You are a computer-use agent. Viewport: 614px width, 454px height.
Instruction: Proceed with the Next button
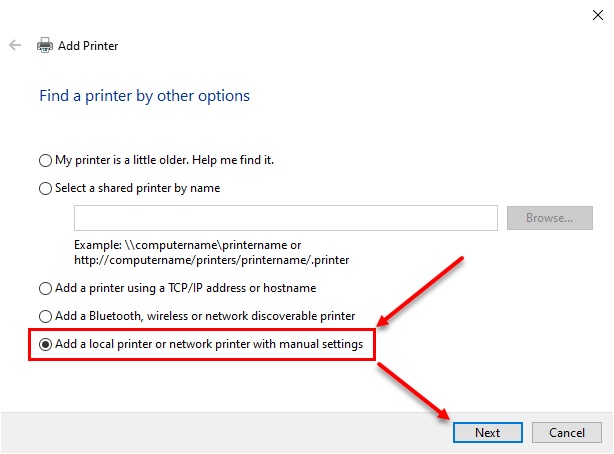488,432
